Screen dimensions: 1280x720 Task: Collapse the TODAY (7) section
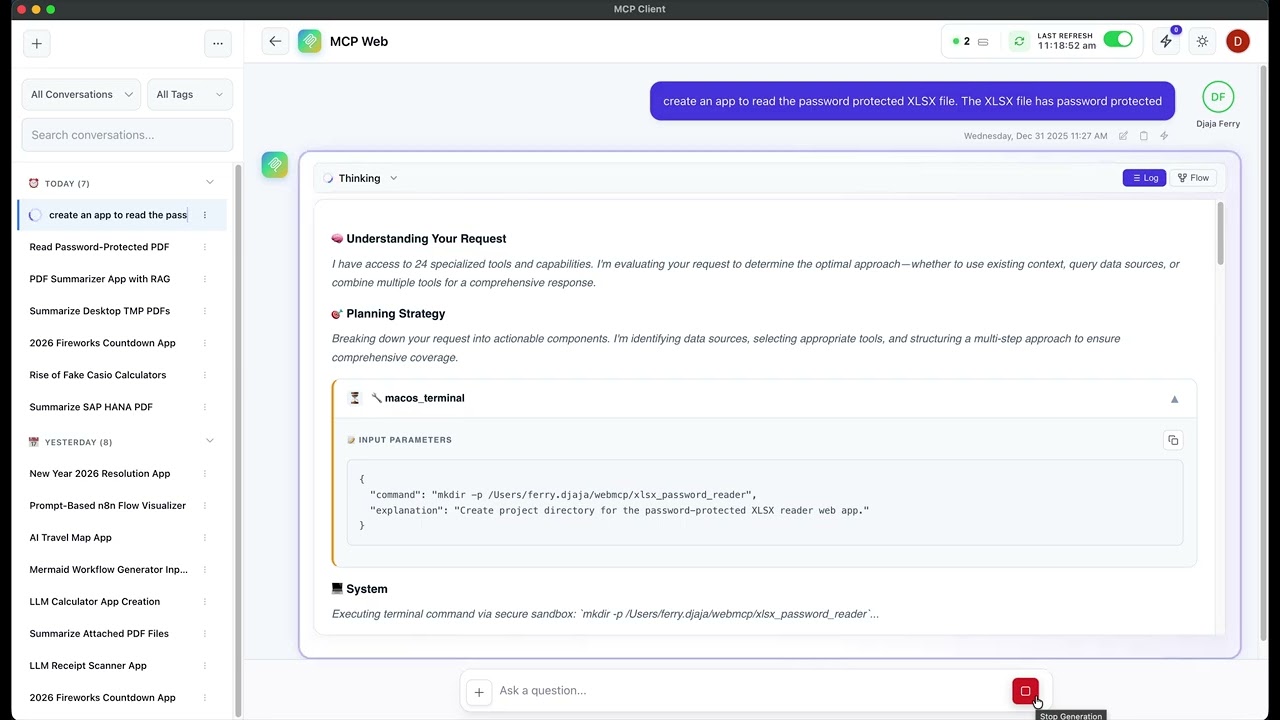click(209, 183)
